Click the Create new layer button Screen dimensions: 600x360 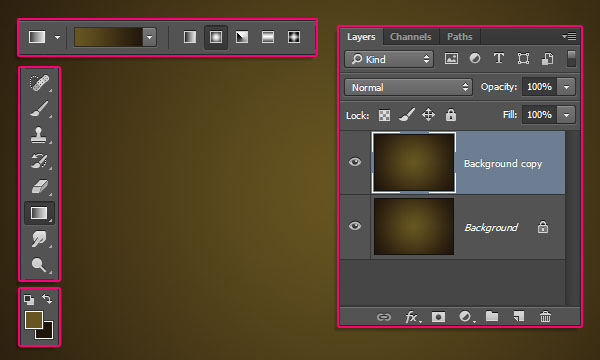pyautogui.click(x=518, y=316)
